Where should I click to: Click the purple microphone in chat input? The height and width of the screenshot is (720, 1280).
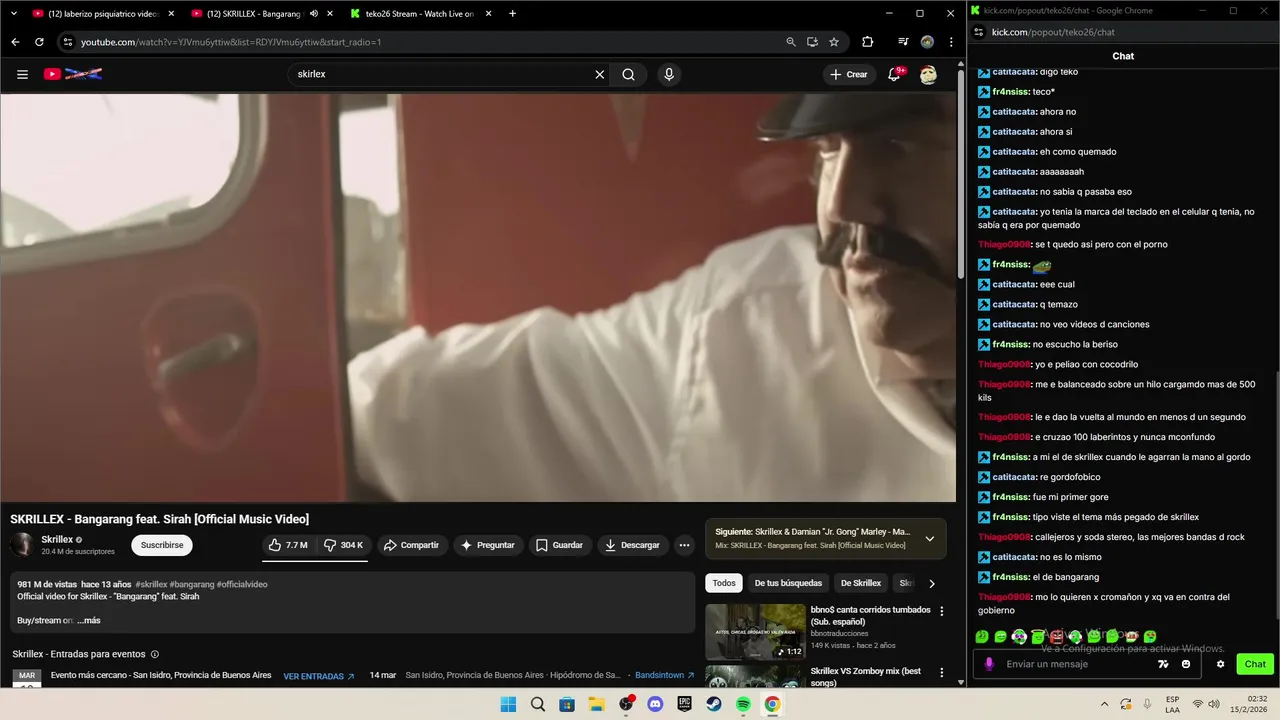(989, 664)
